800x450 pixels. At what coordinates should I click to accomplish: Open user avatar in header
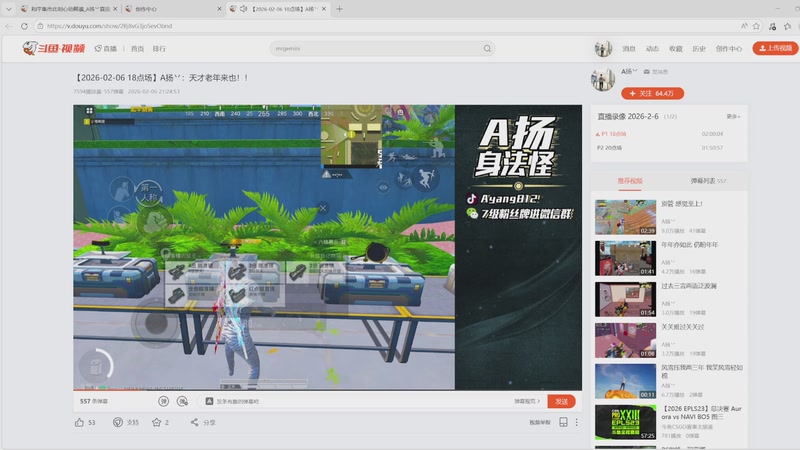click(x=603, y=48)
